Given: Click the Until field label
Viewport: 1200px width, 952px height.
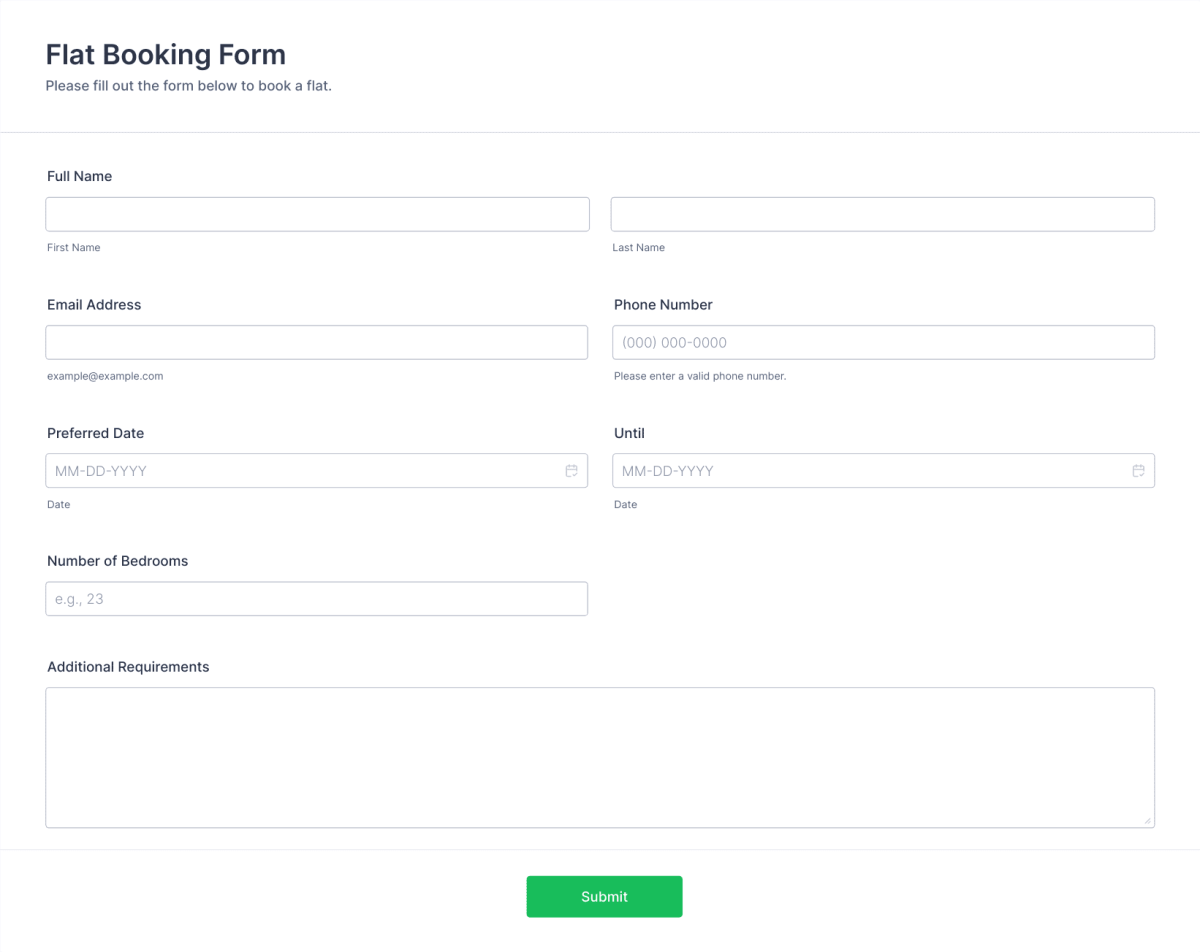Looking at the screenshot, I should click(x=629, y=433).
